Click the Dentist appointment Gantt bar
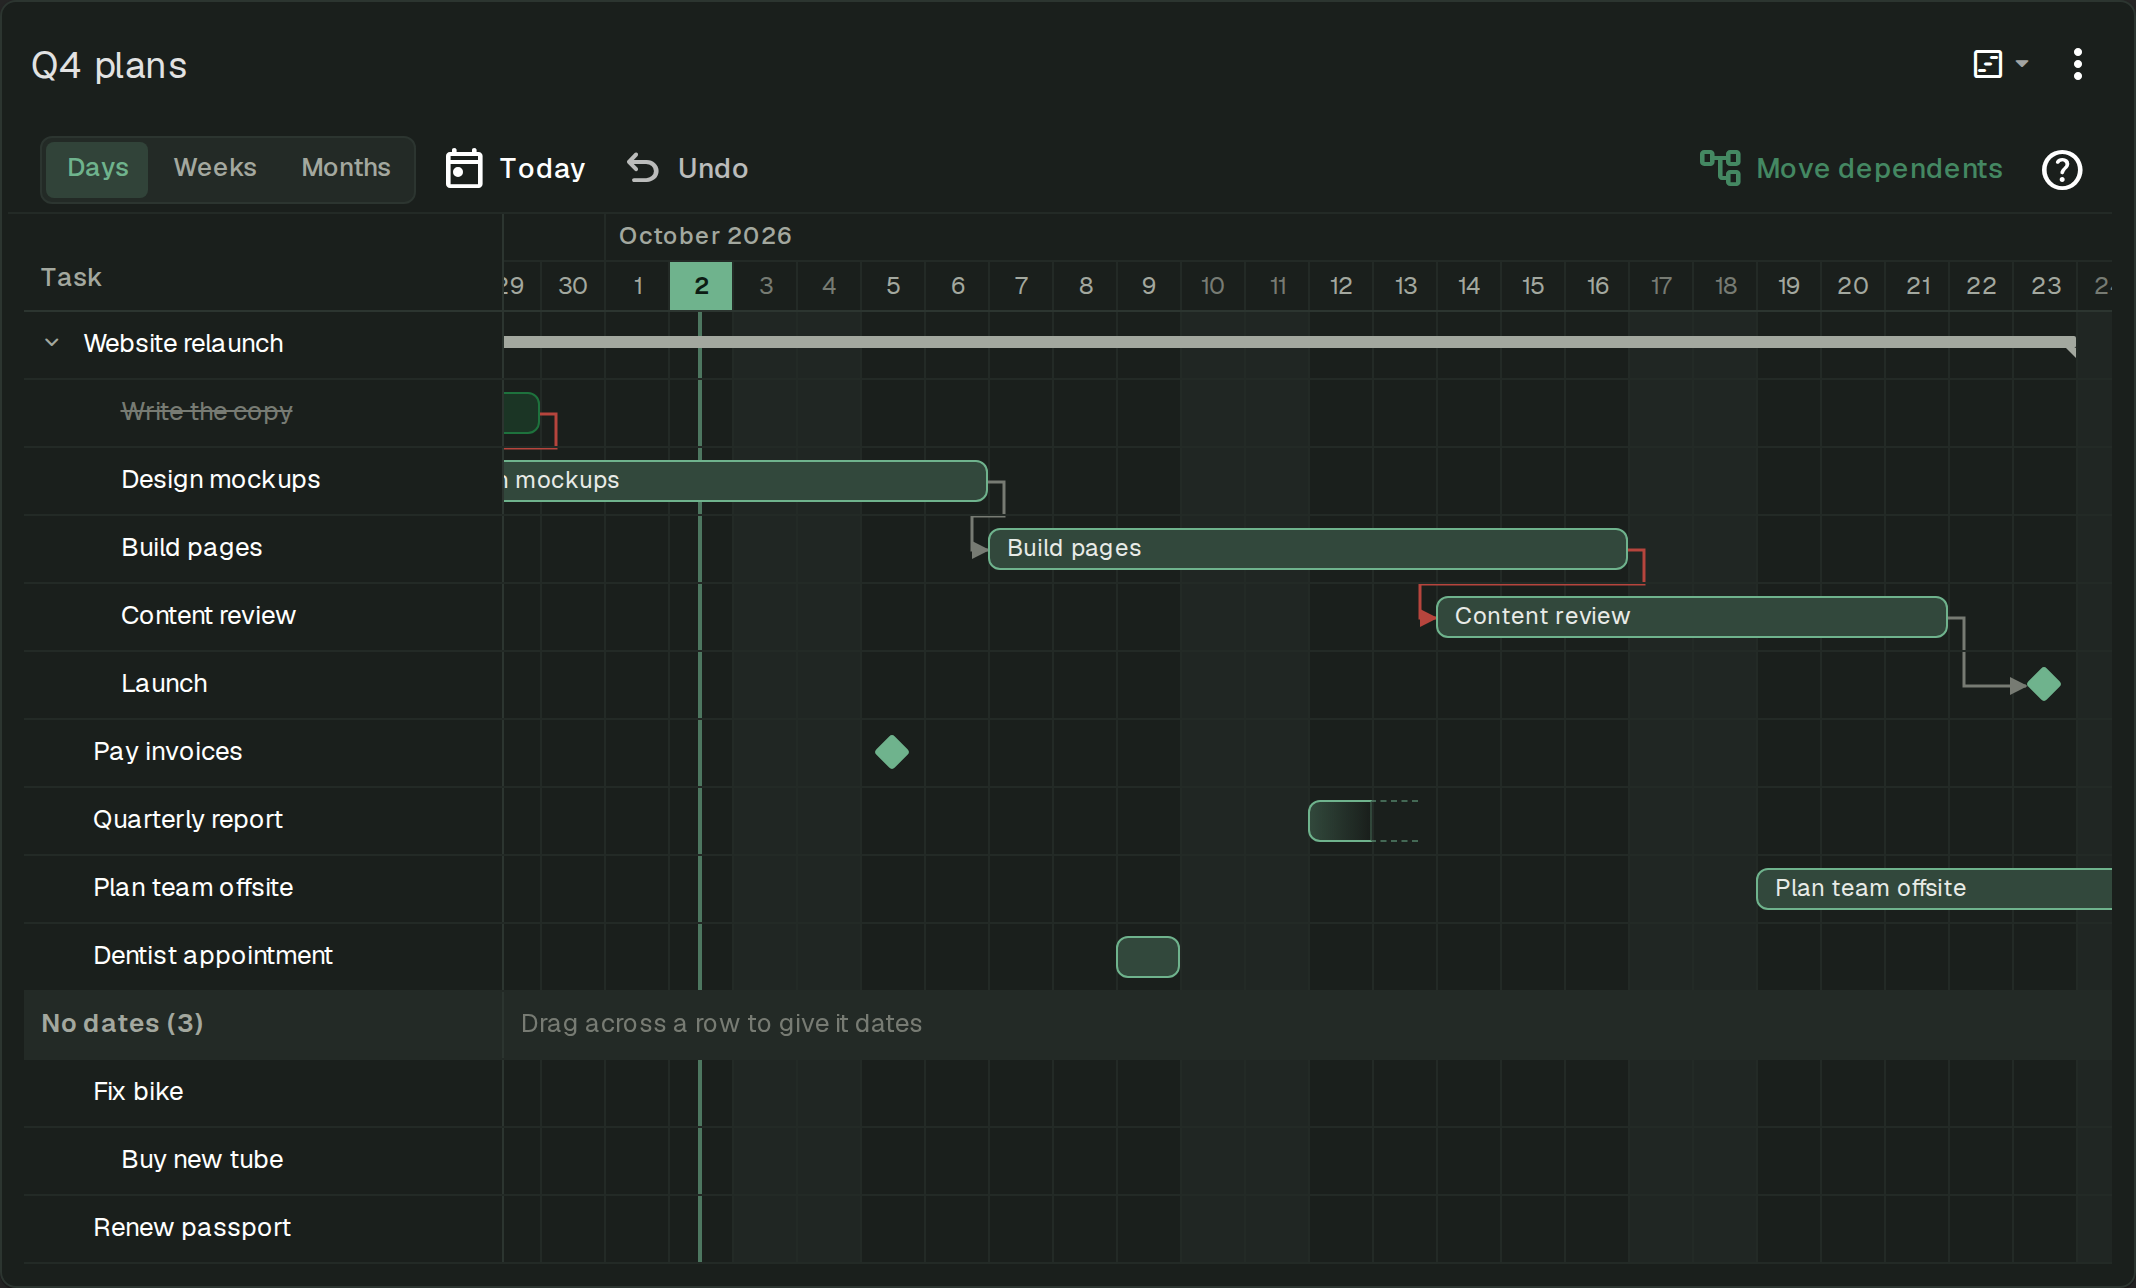Viewport: 2136px width, 1288px height. tap(1148, 957)
